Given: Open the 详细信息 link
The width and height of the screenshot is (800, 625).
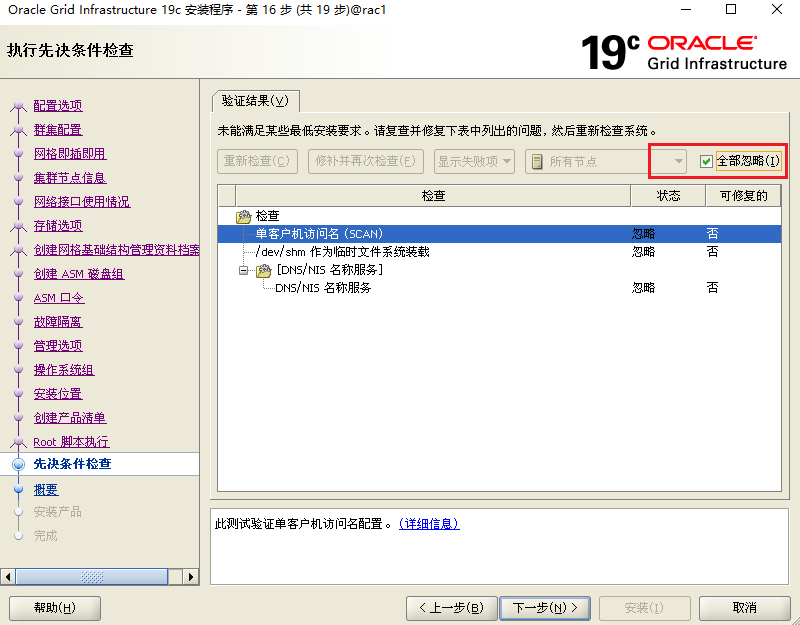Looking at the screenshot, I should [429, 524].
